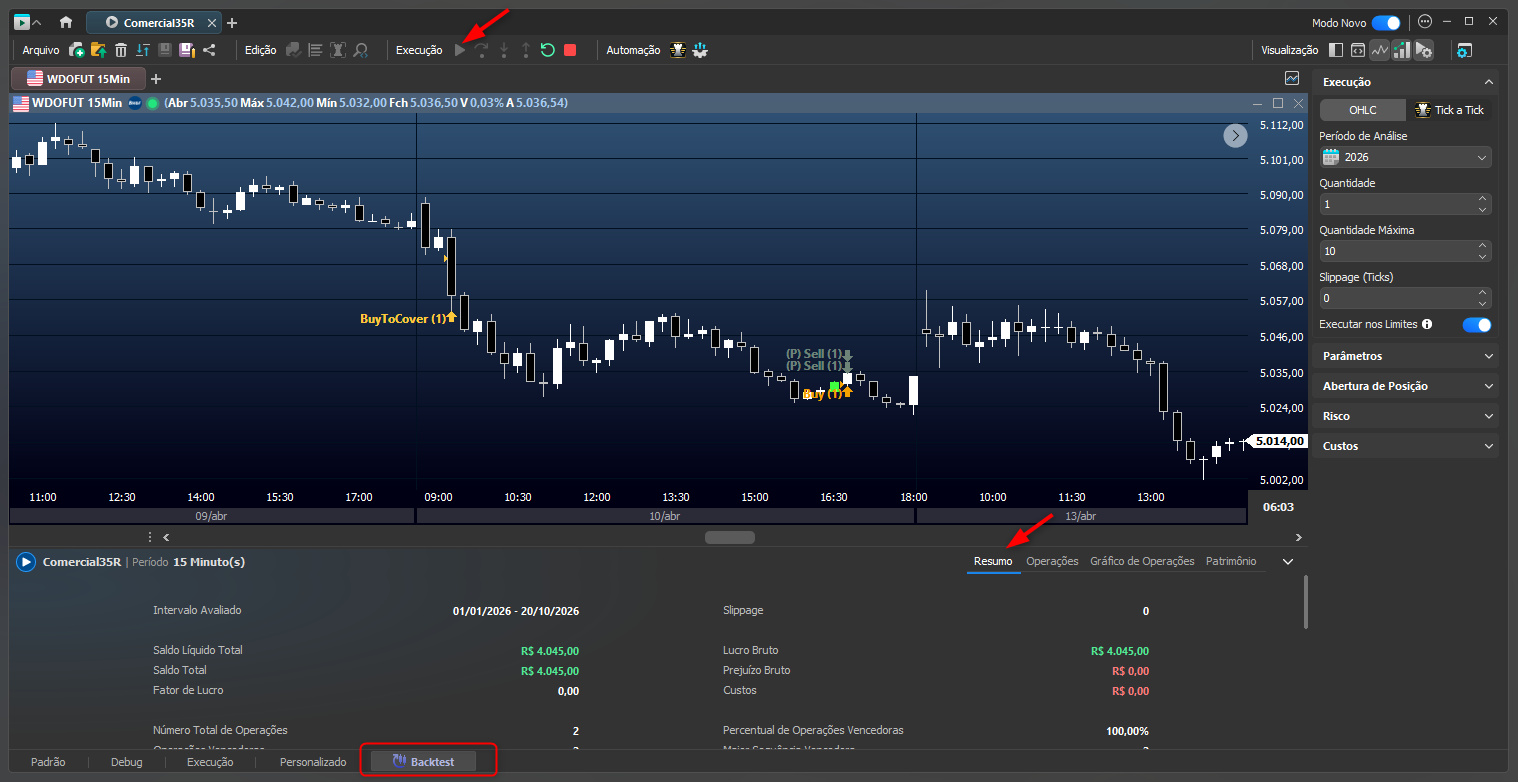Click the gold rook Automação icon
The image size is (1518, 782).
click(x=678, y=50)
